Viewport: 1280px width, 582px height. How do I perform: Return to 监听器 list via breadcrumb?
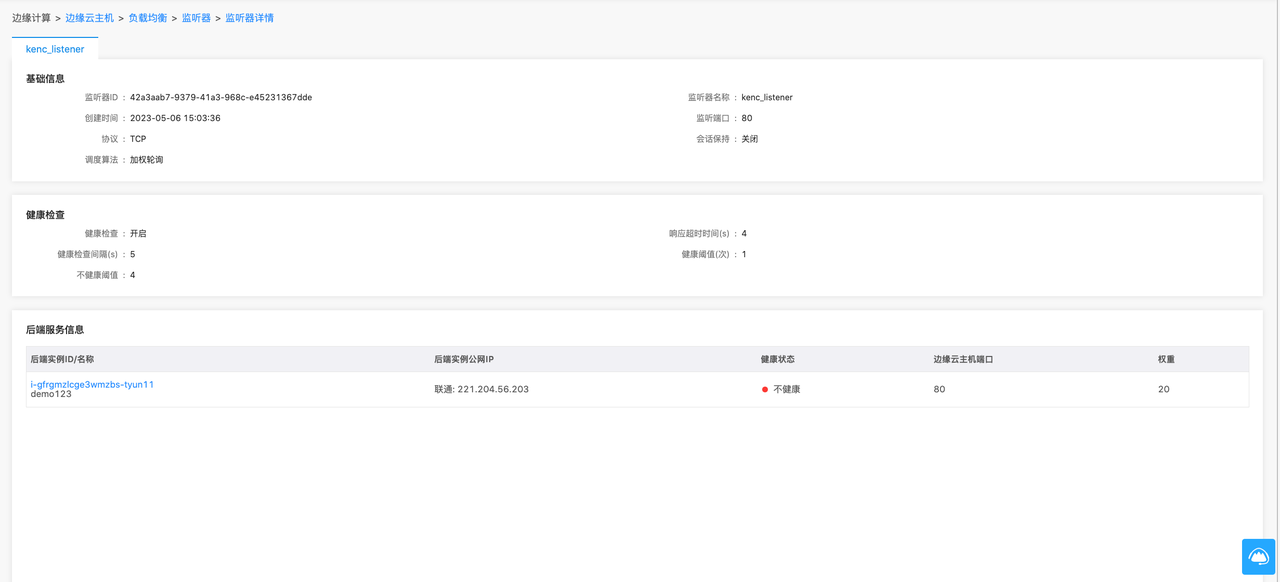(x=196, y=18)
